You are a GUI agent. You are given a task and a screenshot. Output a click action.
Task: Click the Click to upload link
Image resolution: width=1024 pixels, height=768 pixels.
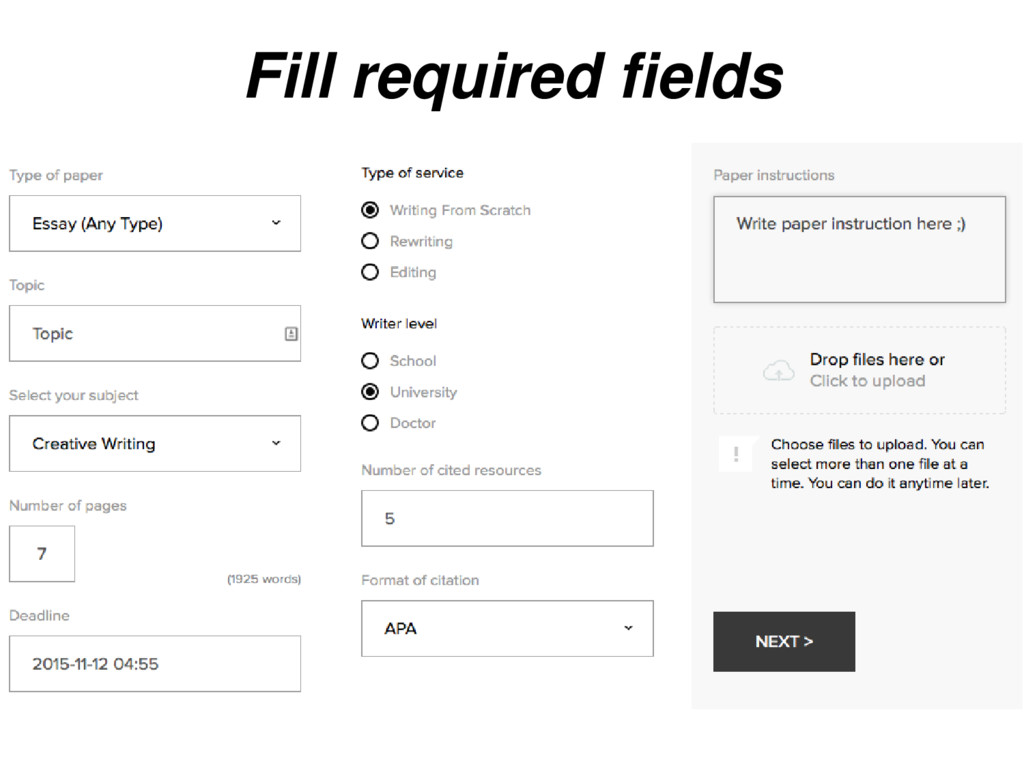point(867,381)
